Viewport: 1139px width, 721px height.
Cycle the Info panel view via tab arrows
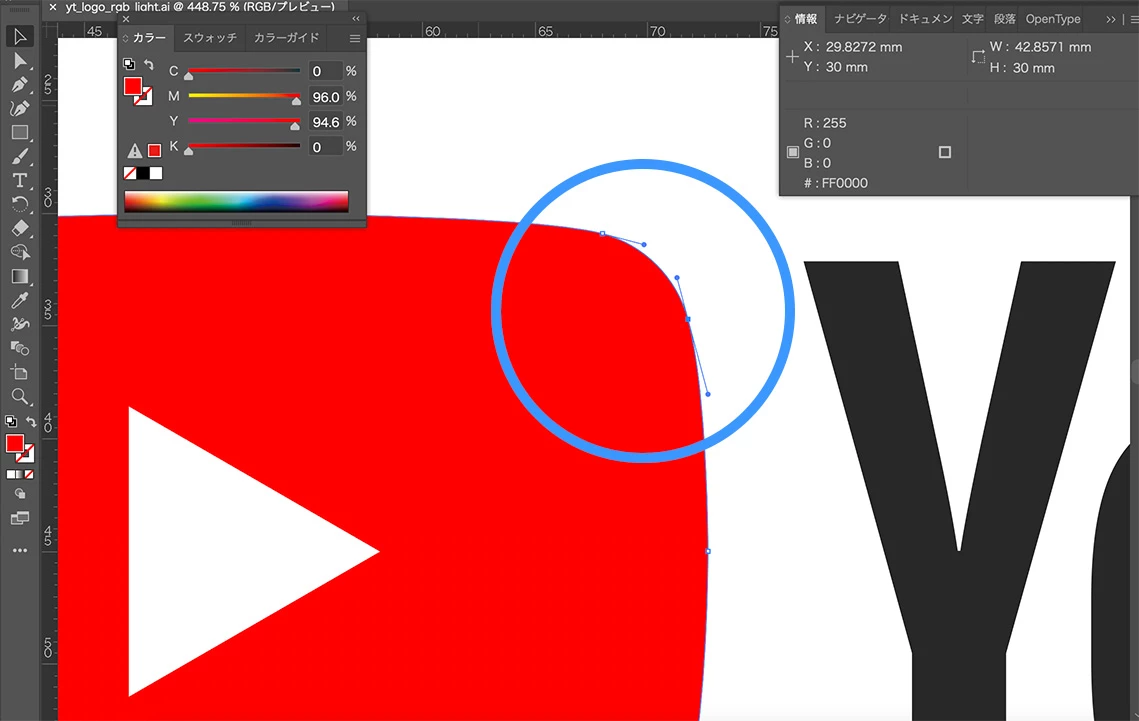tap(787, 19)
